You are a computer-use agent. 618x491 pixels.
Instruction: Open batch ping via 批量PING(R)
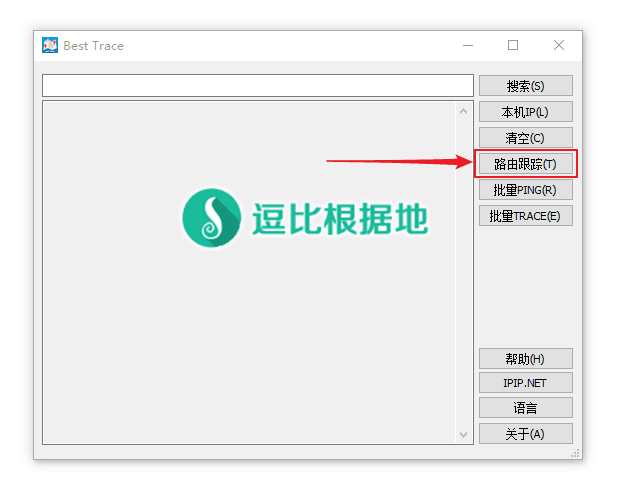point(525,190)
